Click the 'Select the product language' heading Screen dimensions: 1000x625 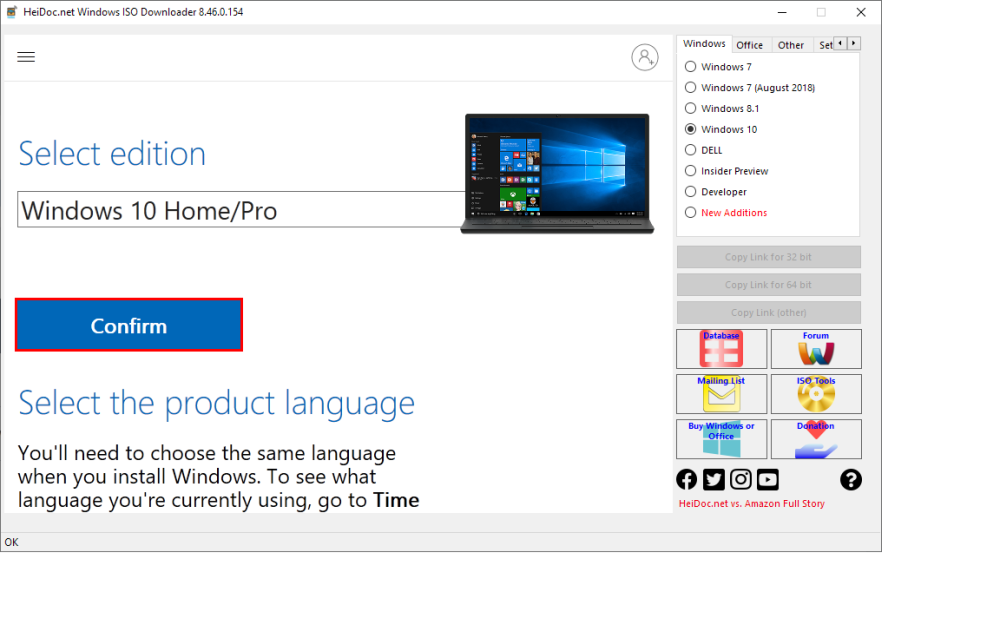216,403
